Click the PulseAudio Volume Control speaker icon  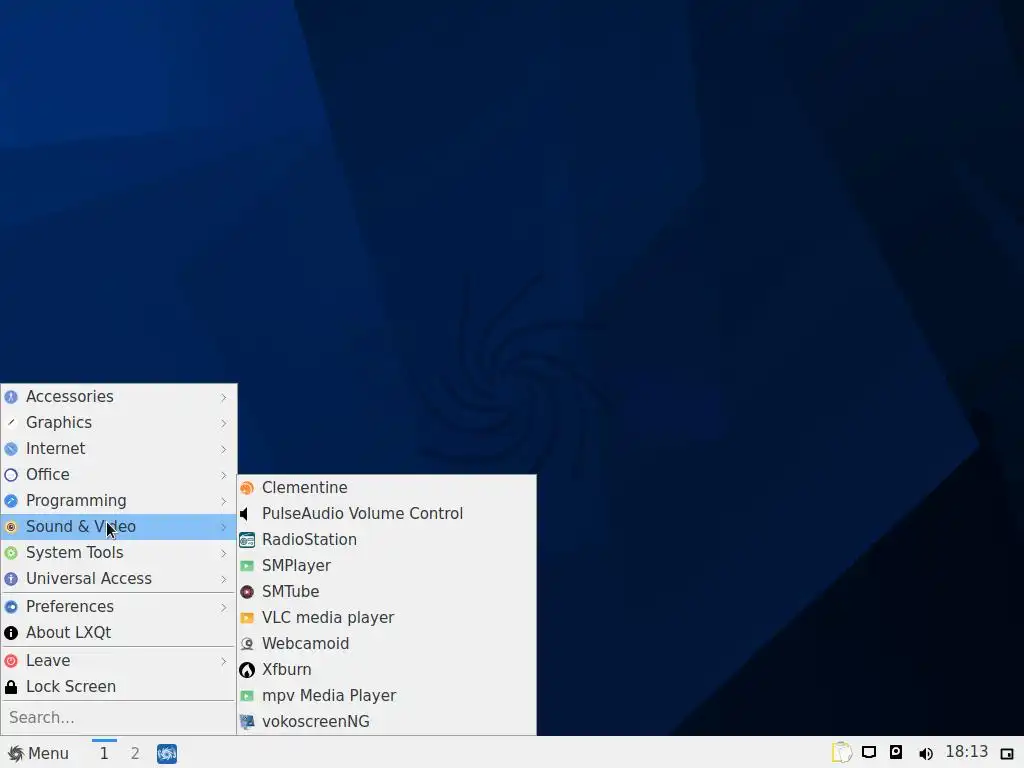247,514
